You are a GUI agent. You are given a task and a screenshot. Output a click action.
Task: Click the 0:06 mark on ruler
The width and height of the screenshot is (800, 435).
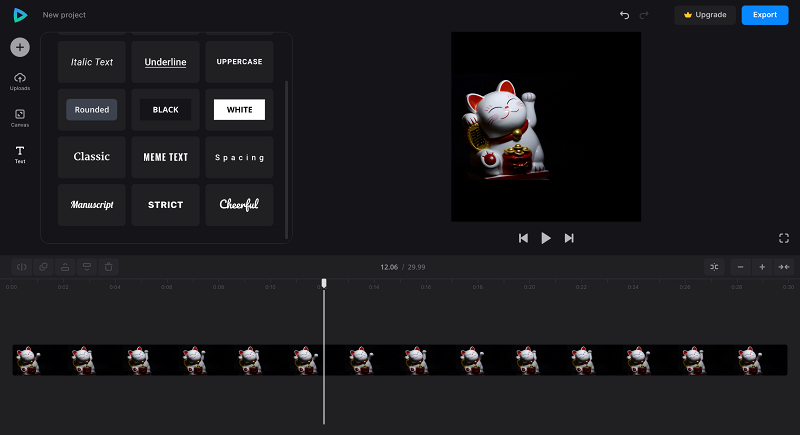click(x=167, y=287)
